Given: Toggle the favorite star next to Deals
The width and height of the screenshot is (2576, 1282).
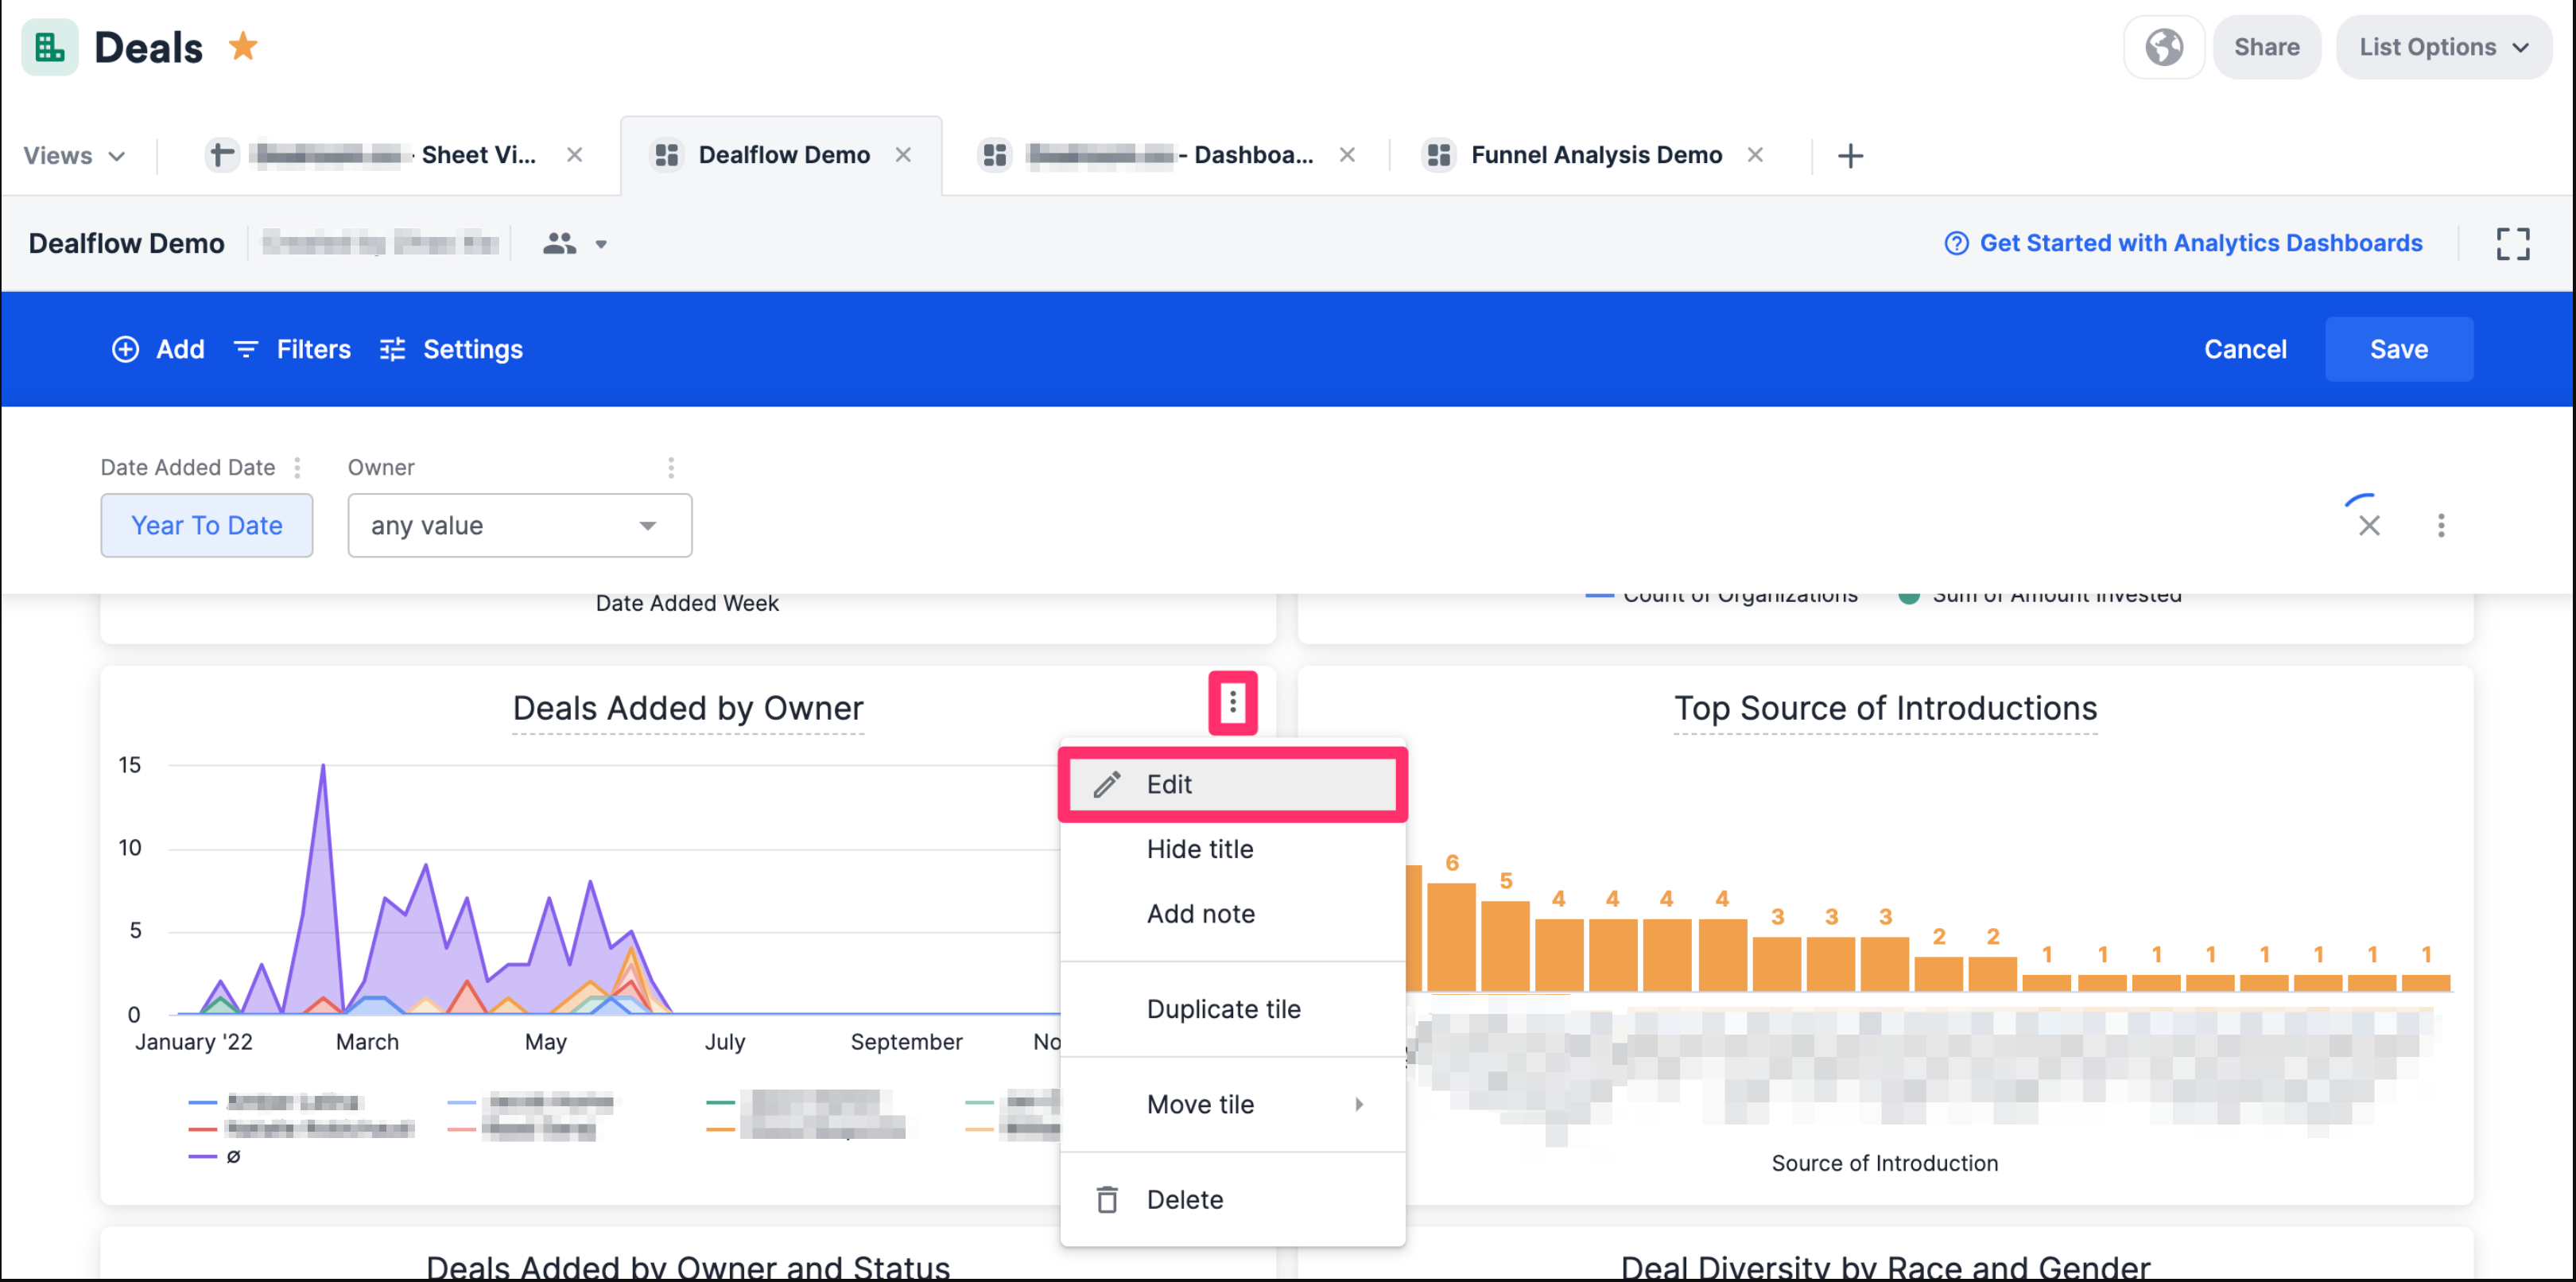Looking at the screenshot, I should coord(243,46).
